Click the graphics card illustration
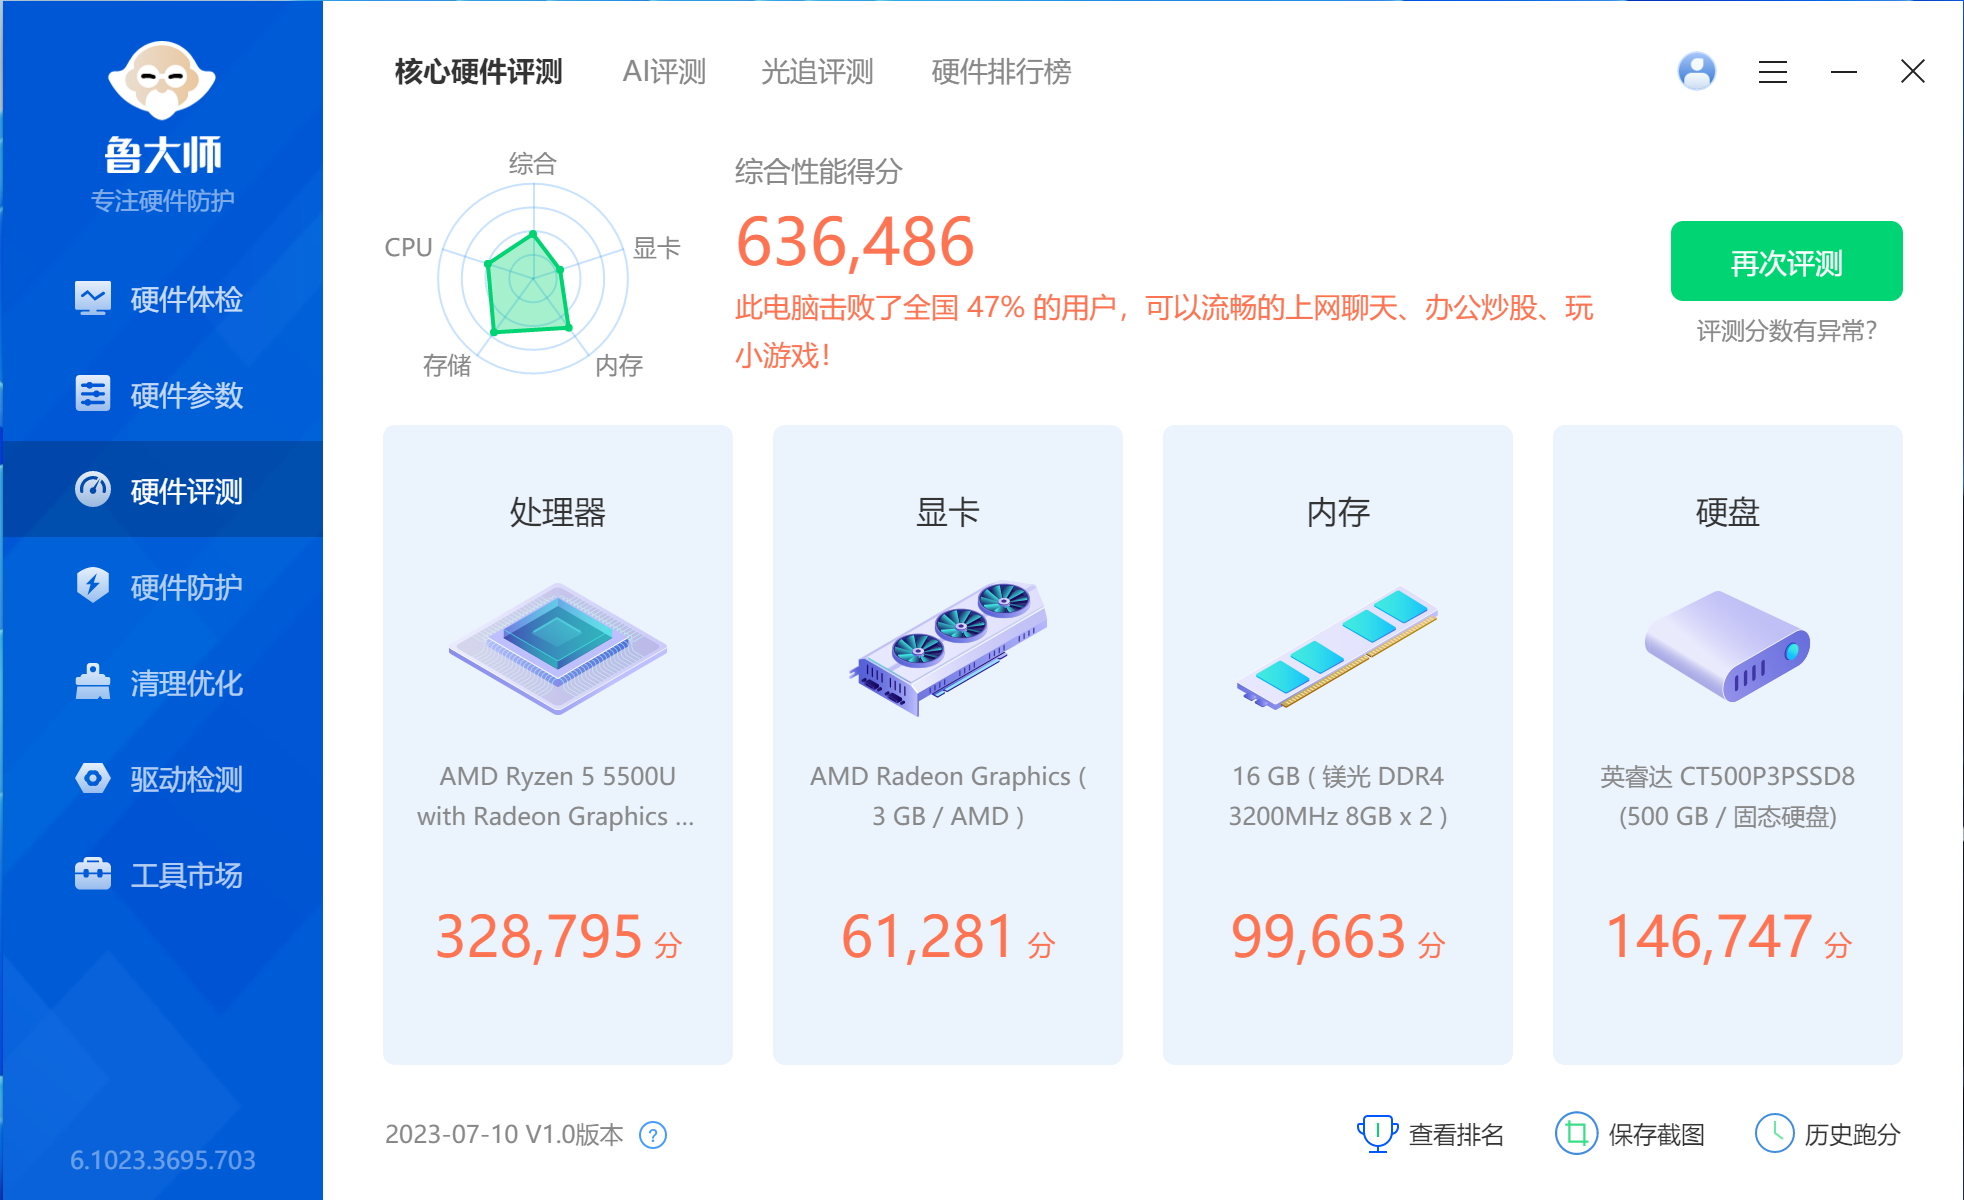 click(948, 648)
